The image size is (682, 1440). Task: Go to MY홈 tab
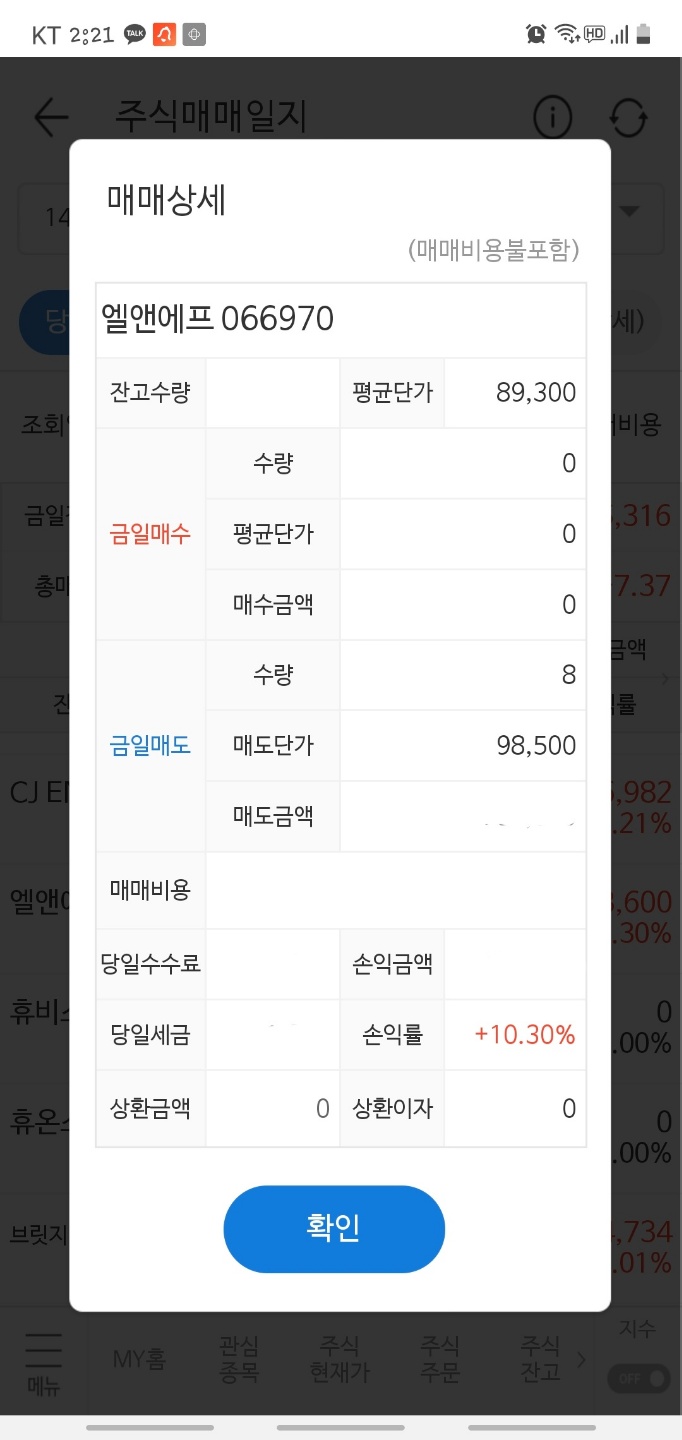tap(139, 1359)
